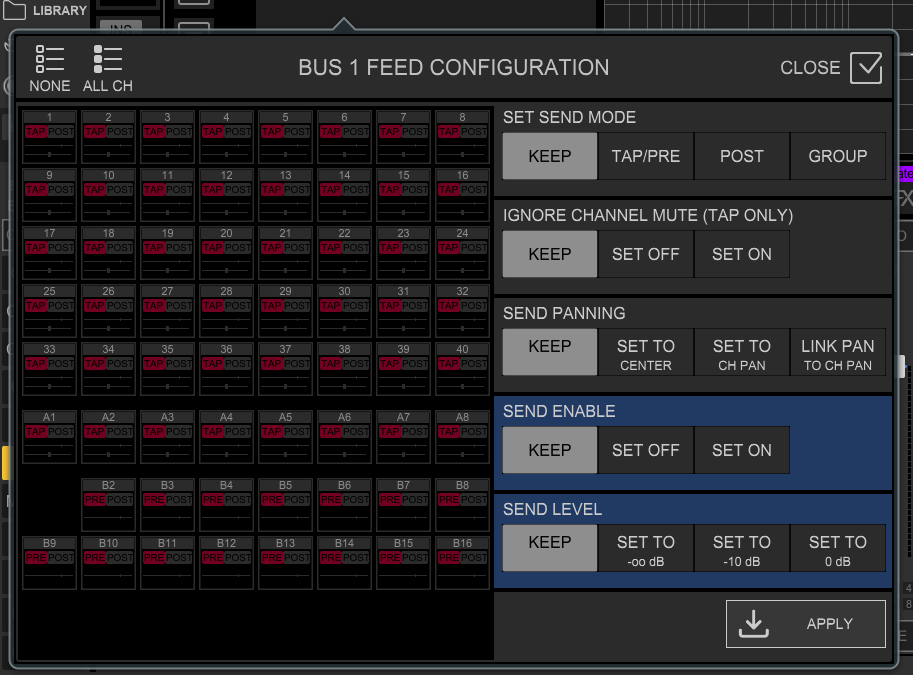
Task: Set send mode to POST
Action: 742,156
